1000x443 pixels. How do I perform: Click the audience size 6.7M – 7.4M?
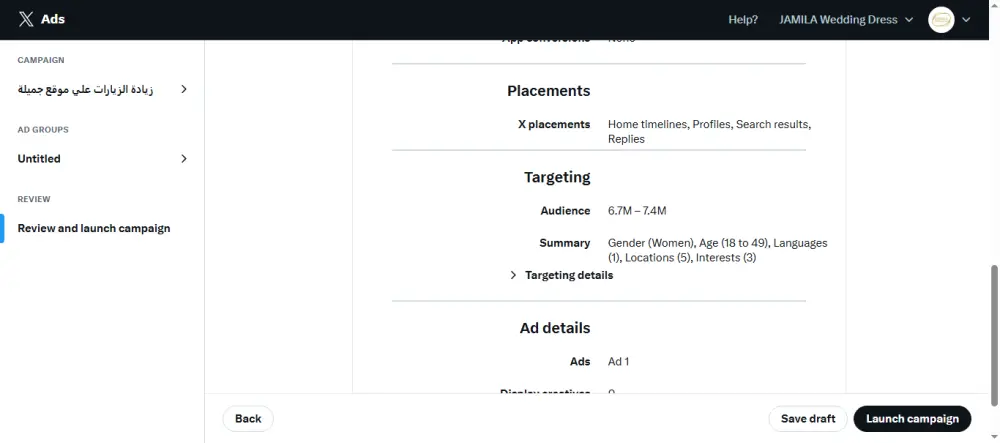(637, 211)
